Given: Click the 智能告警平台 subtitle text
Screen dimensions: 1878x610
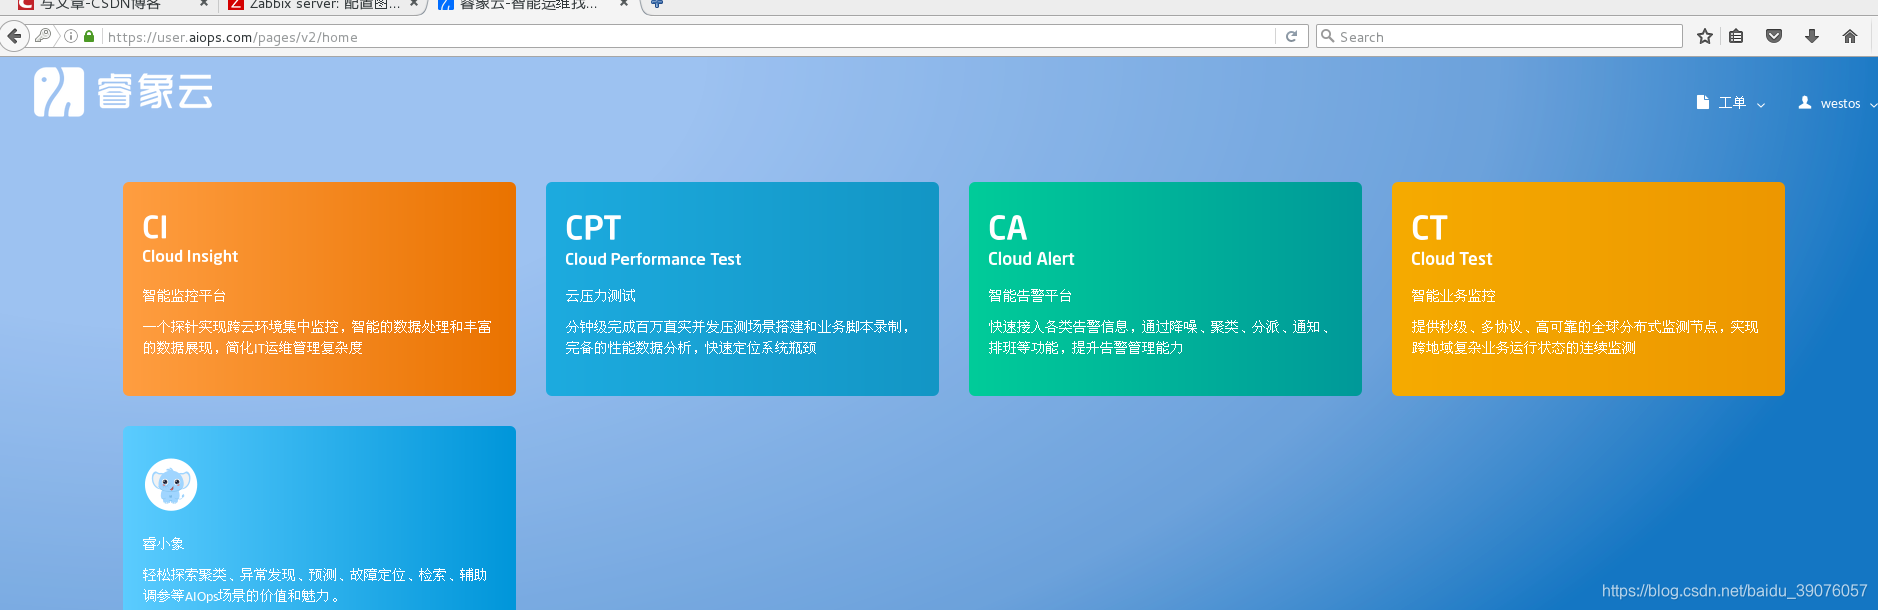Looking at the screenshot, I should click(x=1030, y=296).
